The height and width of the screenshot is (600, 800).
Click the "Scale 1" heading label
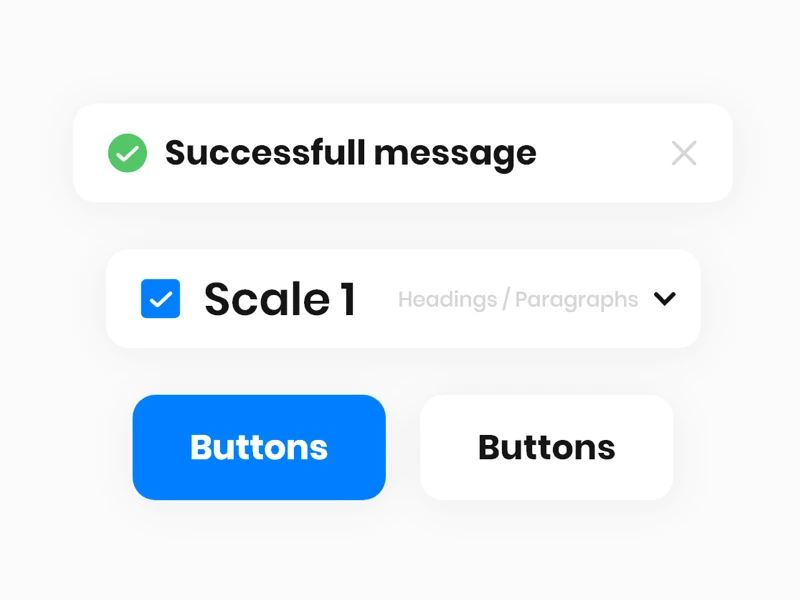click(x=280, y=299)
